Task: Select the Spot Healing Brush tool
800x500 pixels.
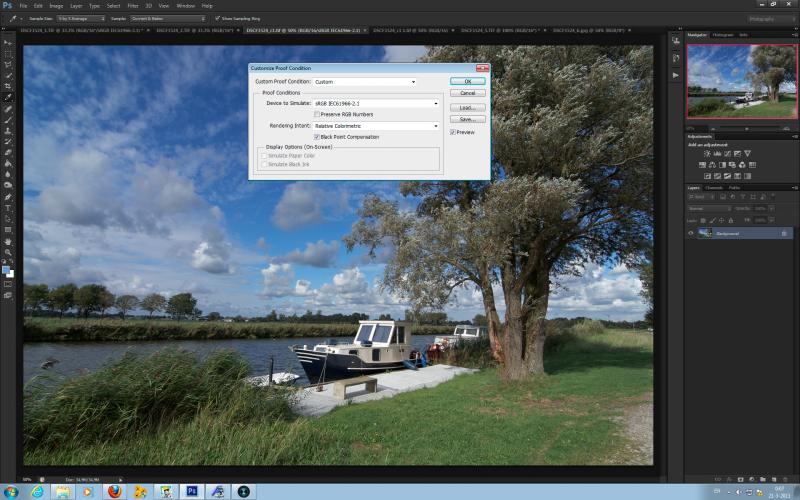Action: pos(8,109)
